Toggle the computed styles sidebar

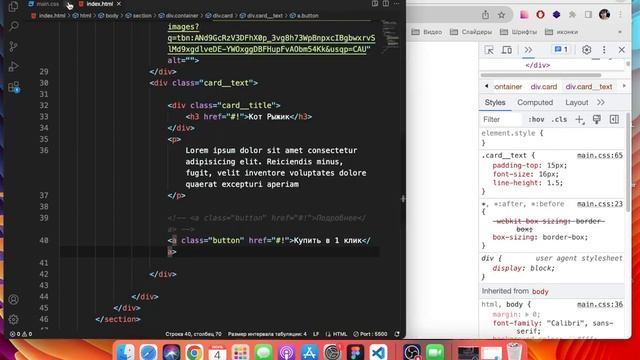[x=614, y=120]
